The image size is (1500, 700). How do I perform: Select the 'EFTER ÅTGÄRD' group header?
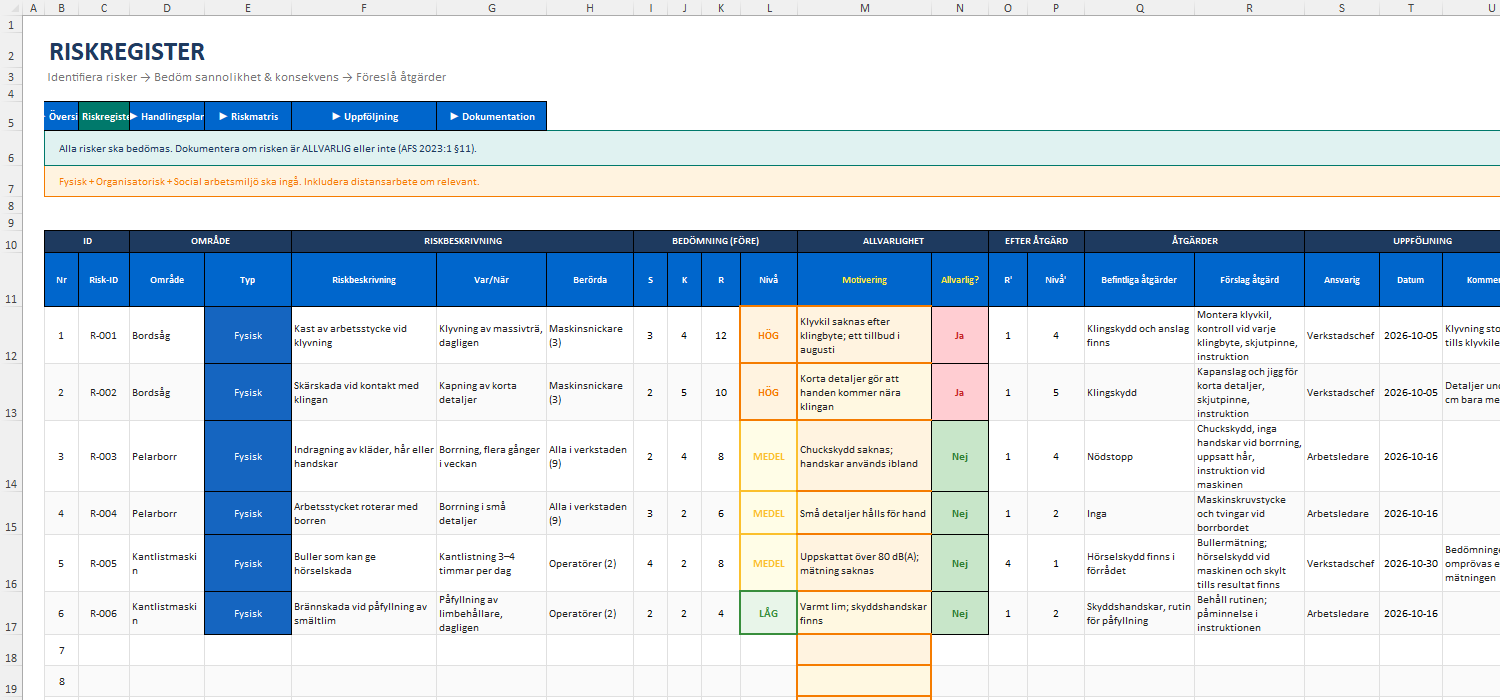(x=1036, y=241)
